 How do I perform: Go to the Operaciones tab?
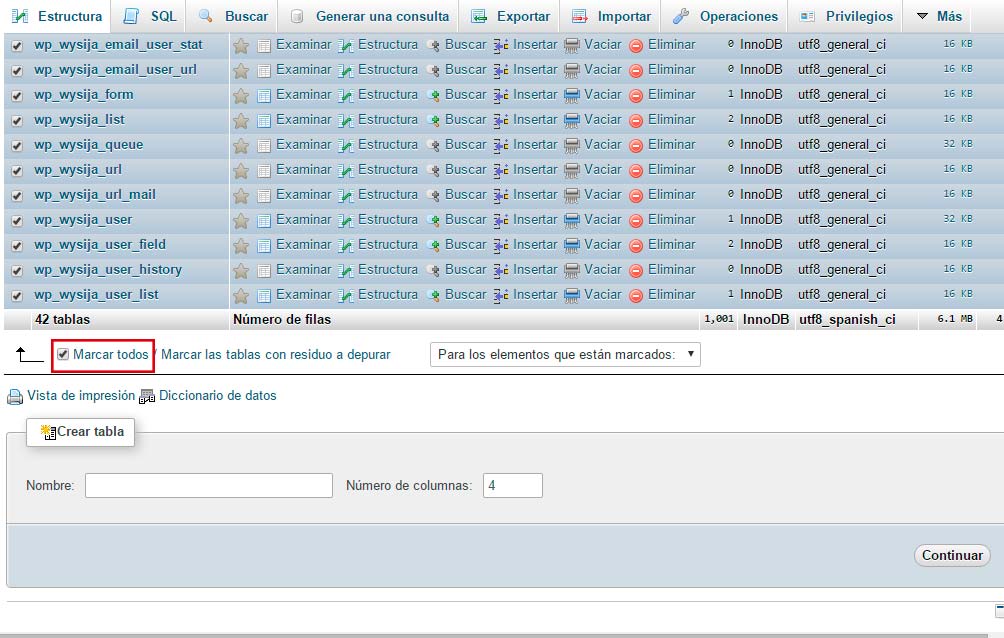click(726, 16)
